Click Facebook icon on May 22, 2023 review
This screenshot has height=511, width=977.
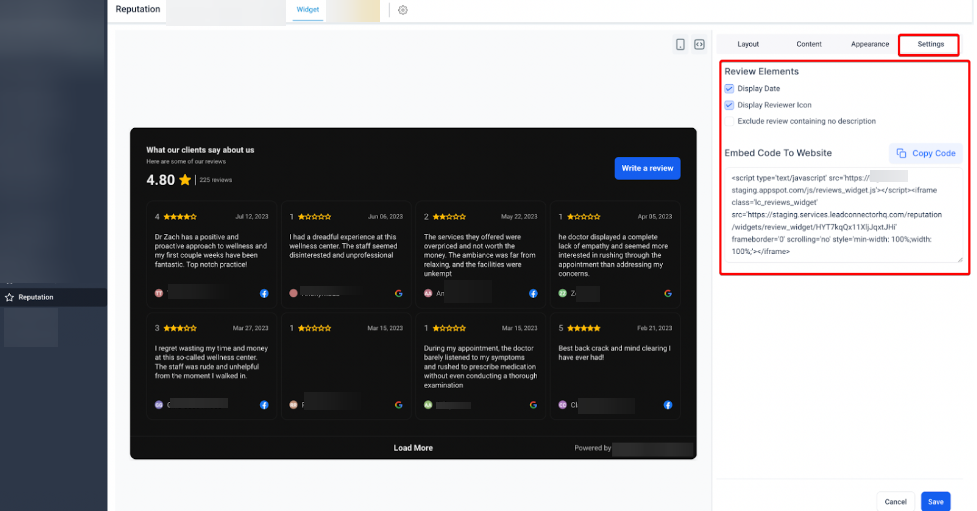click(x=533, y=294)
